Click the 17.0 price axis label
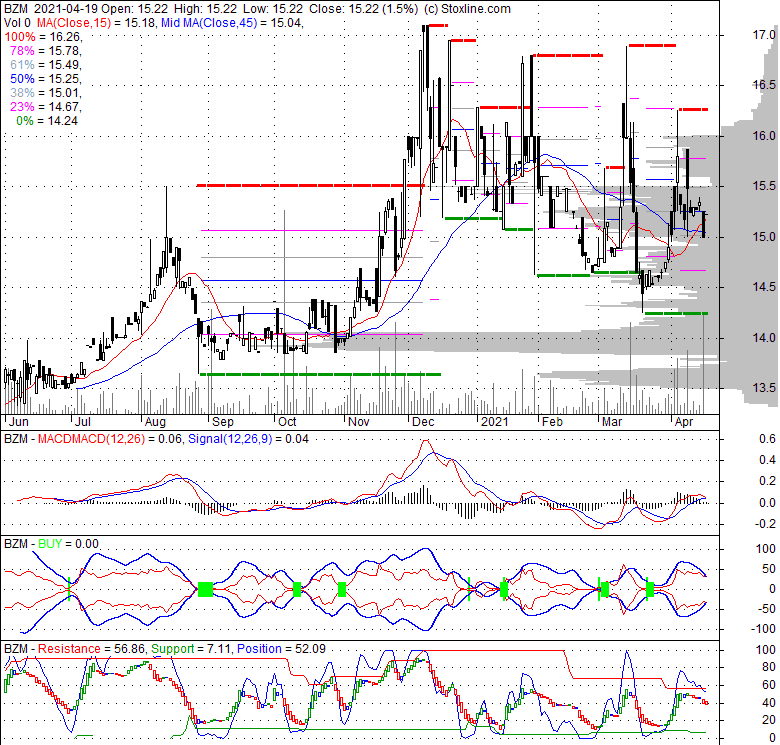 pos(764,35)
